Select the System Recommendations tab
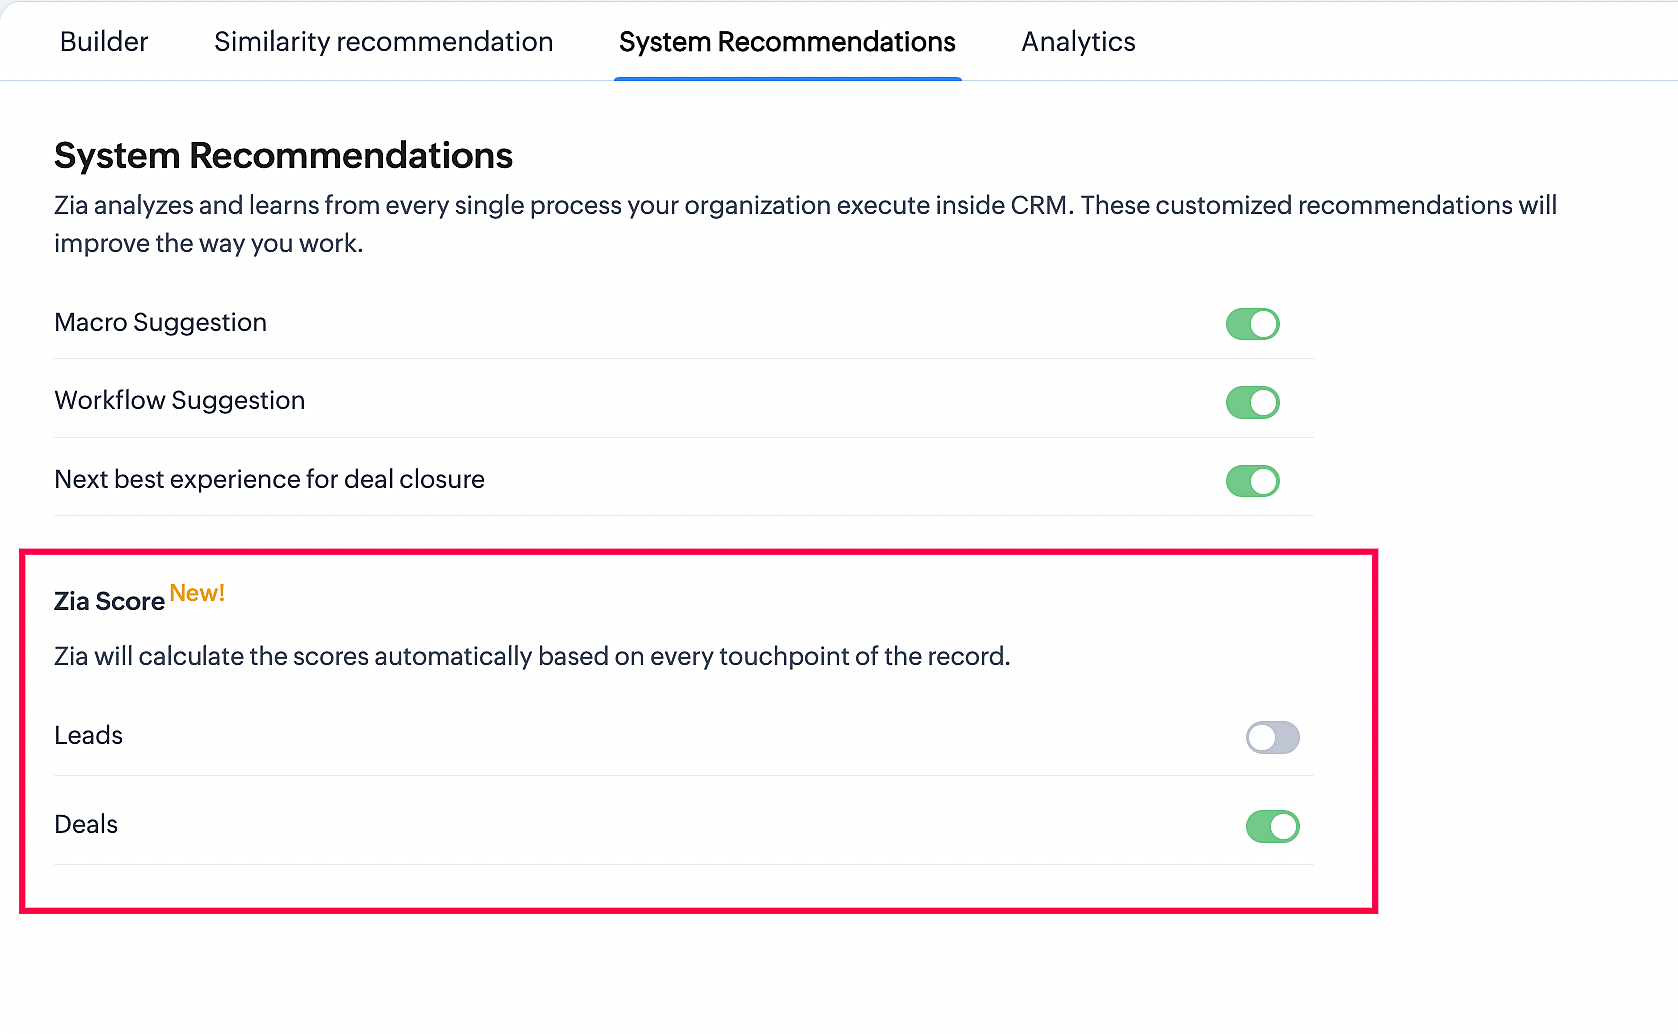The image size is (1678, 1034). point(787,42)
